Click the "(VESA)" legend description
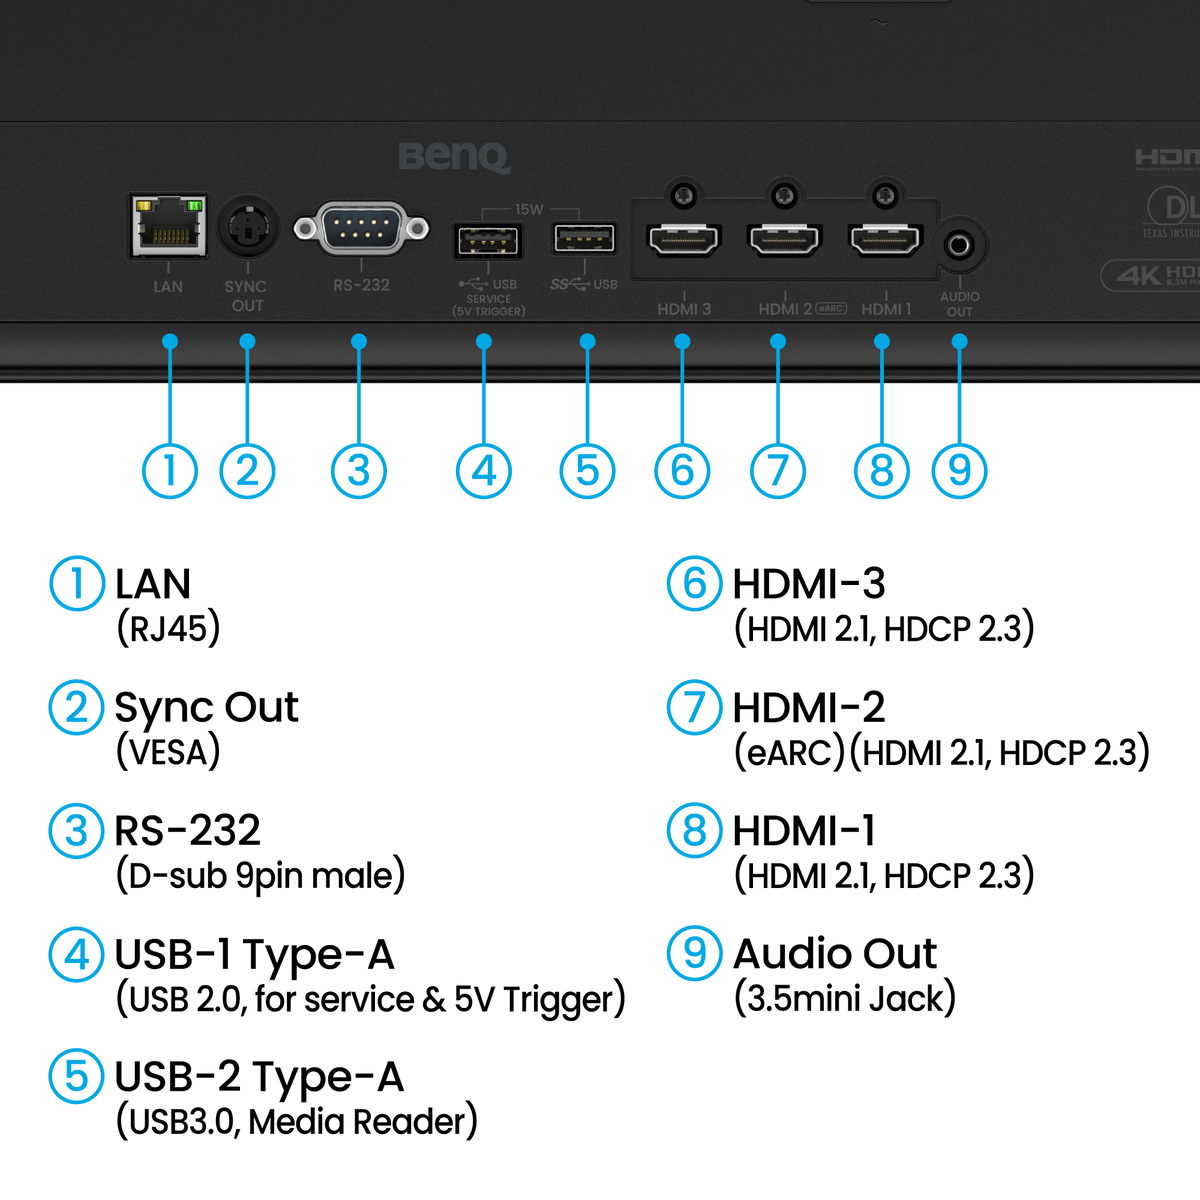1200x1200 pixels. click(x=168, y=752)
